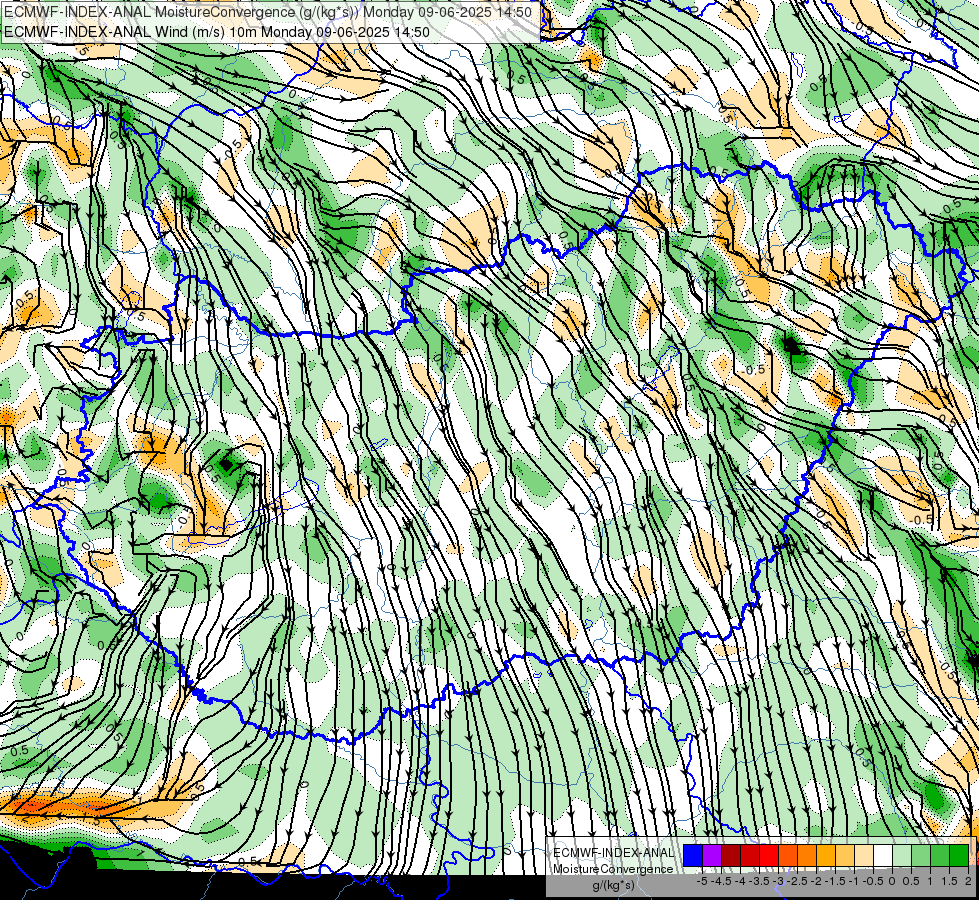Select the legend swatch between -4 and -3.5

click(x=750, y=856)
